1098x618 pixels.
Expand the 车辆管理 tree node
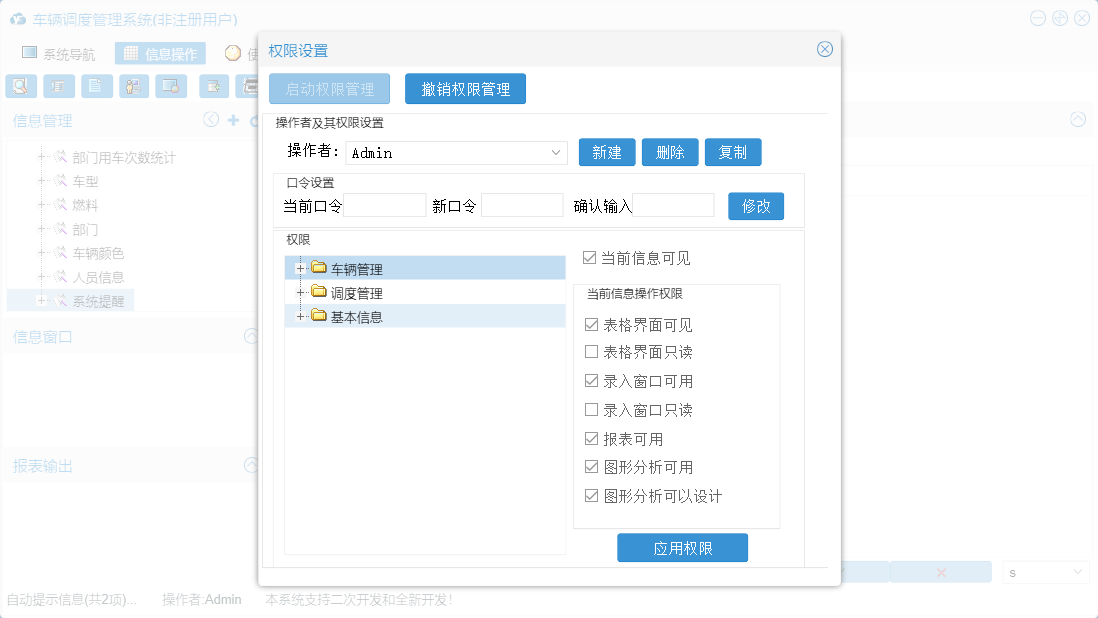[x=300, y=268]
